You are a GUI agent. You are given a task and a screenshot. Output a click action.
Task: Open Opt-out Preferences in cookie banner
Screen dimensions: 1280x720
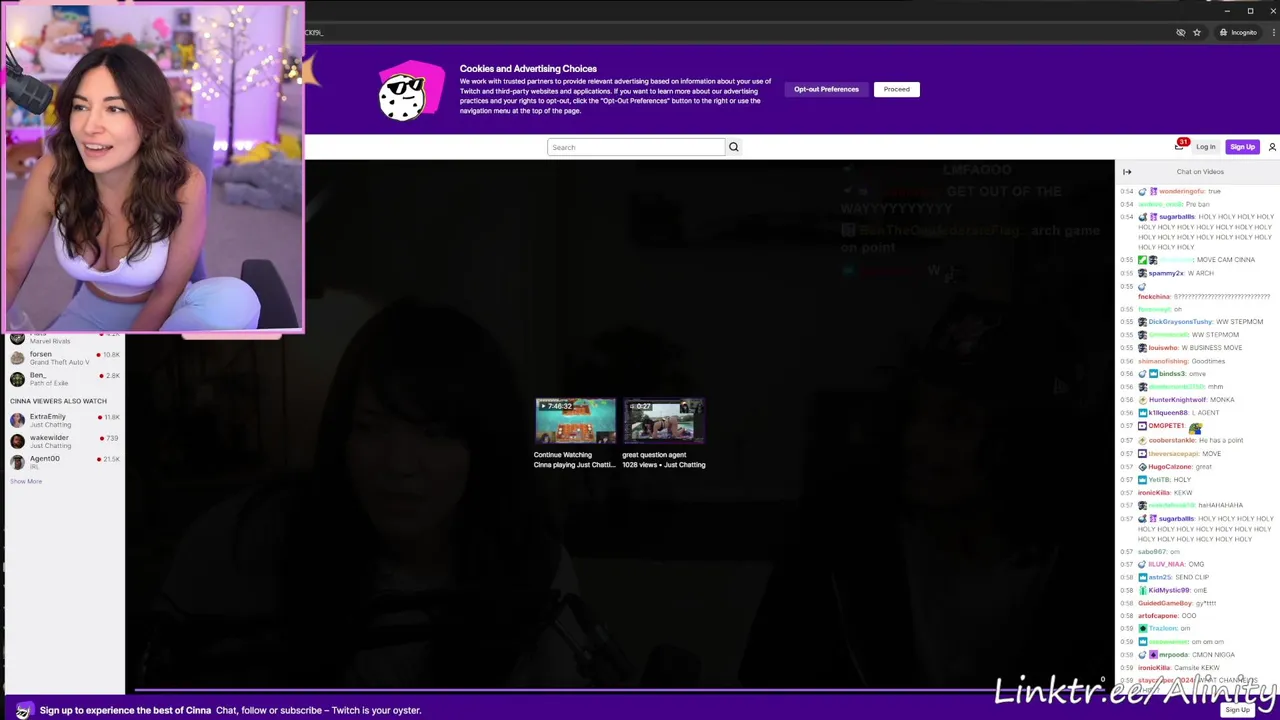tap(826, 89)
